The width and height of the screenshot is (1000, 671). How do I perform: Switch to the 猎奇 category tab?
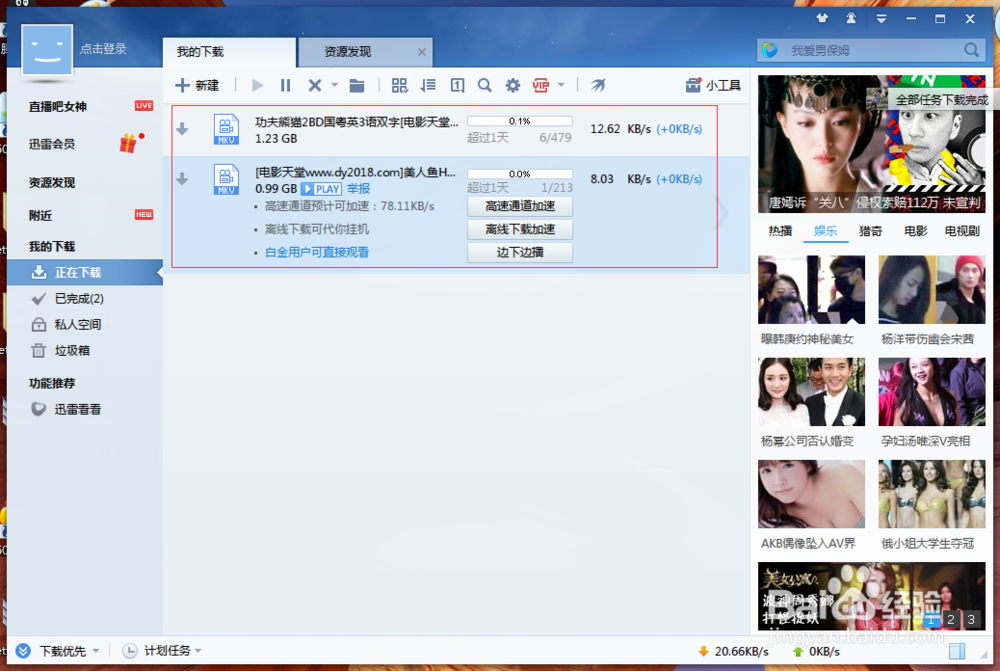tap(871, 231)
